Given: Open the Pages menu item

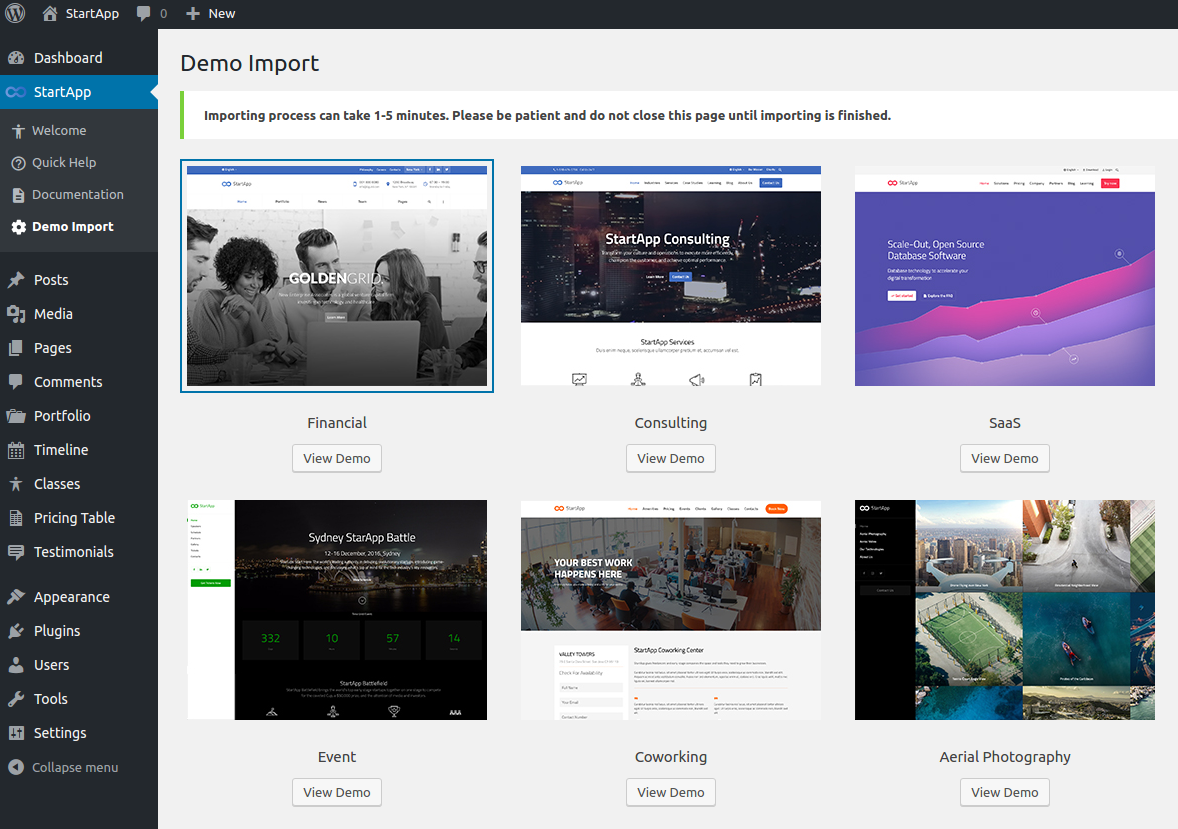Looking at the screenshot, I should [79, 348].
